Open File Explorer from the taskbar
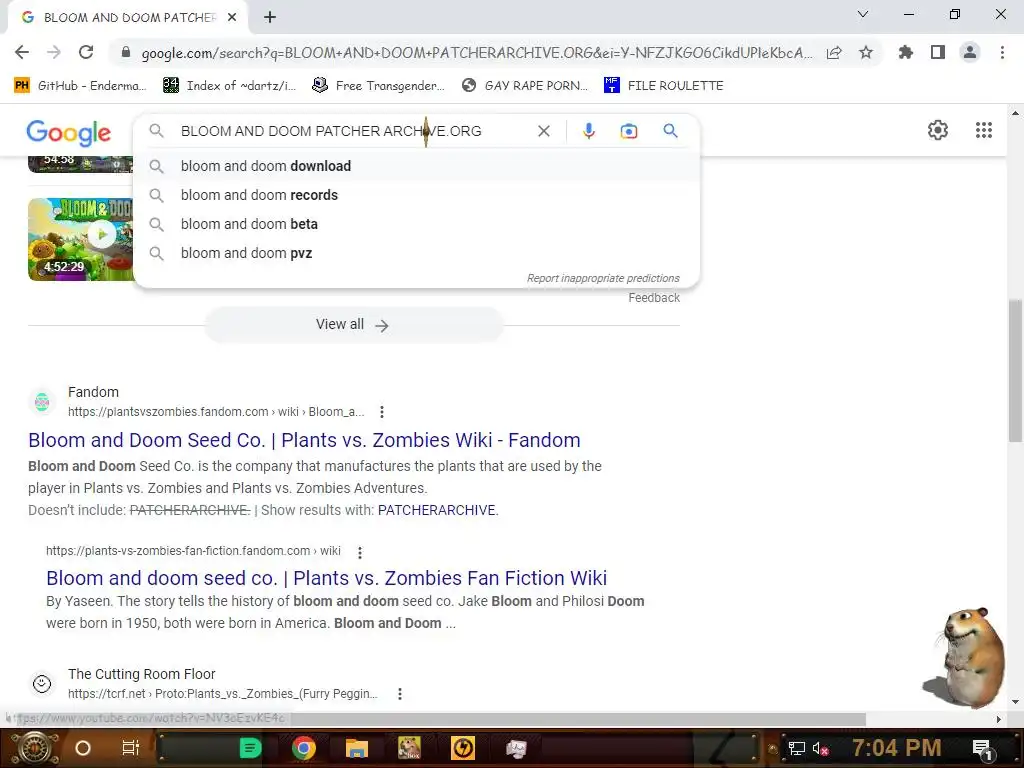 point(357,748)
